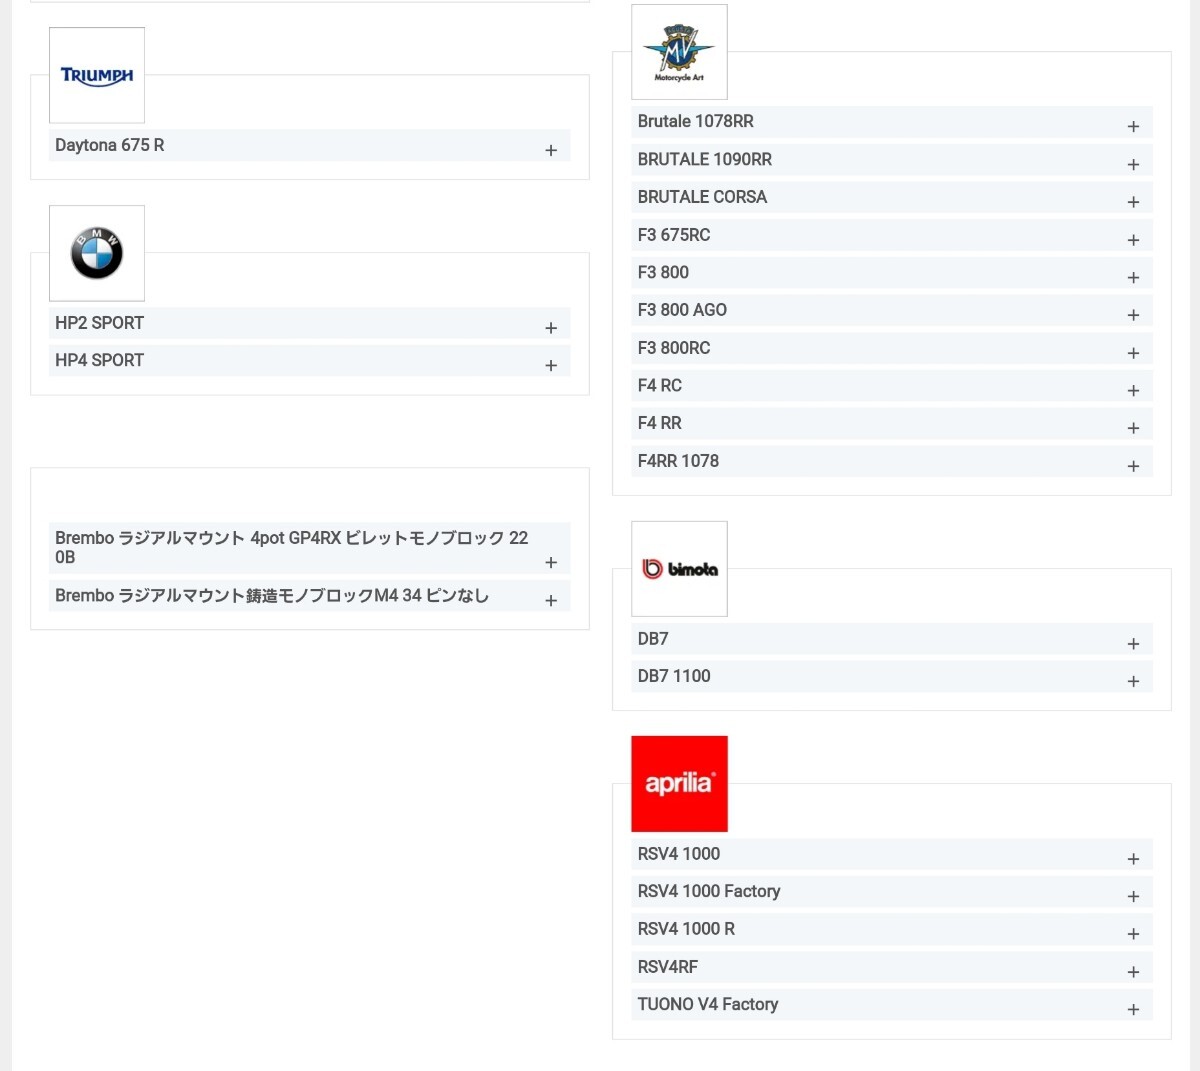This screenshot has height=1071, width=1200.
Task: Expand HP2 SPORT plus icon
Action: pos(551,328)
